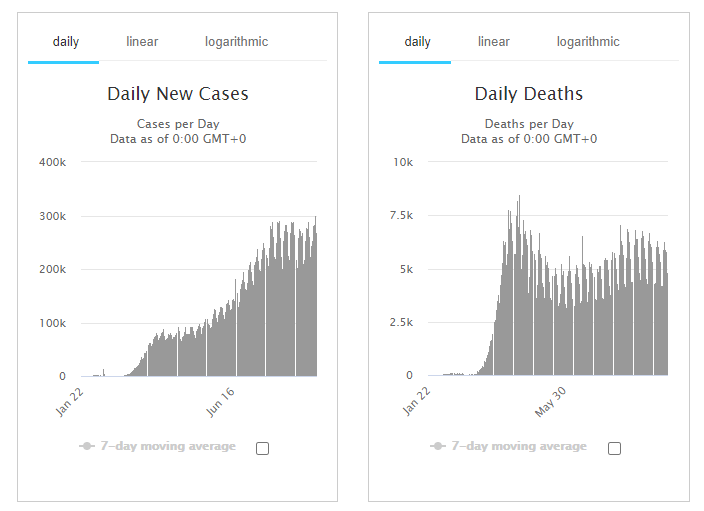Select the daily tab above Daily New Cases
This screenshot has width=704, height=511.
click(66, 42)
